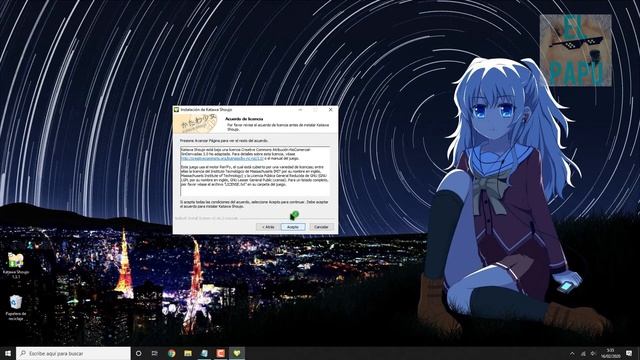Click the orange app taskbar icon
Viewport: 640px width, 360px height.
[220, 353]
